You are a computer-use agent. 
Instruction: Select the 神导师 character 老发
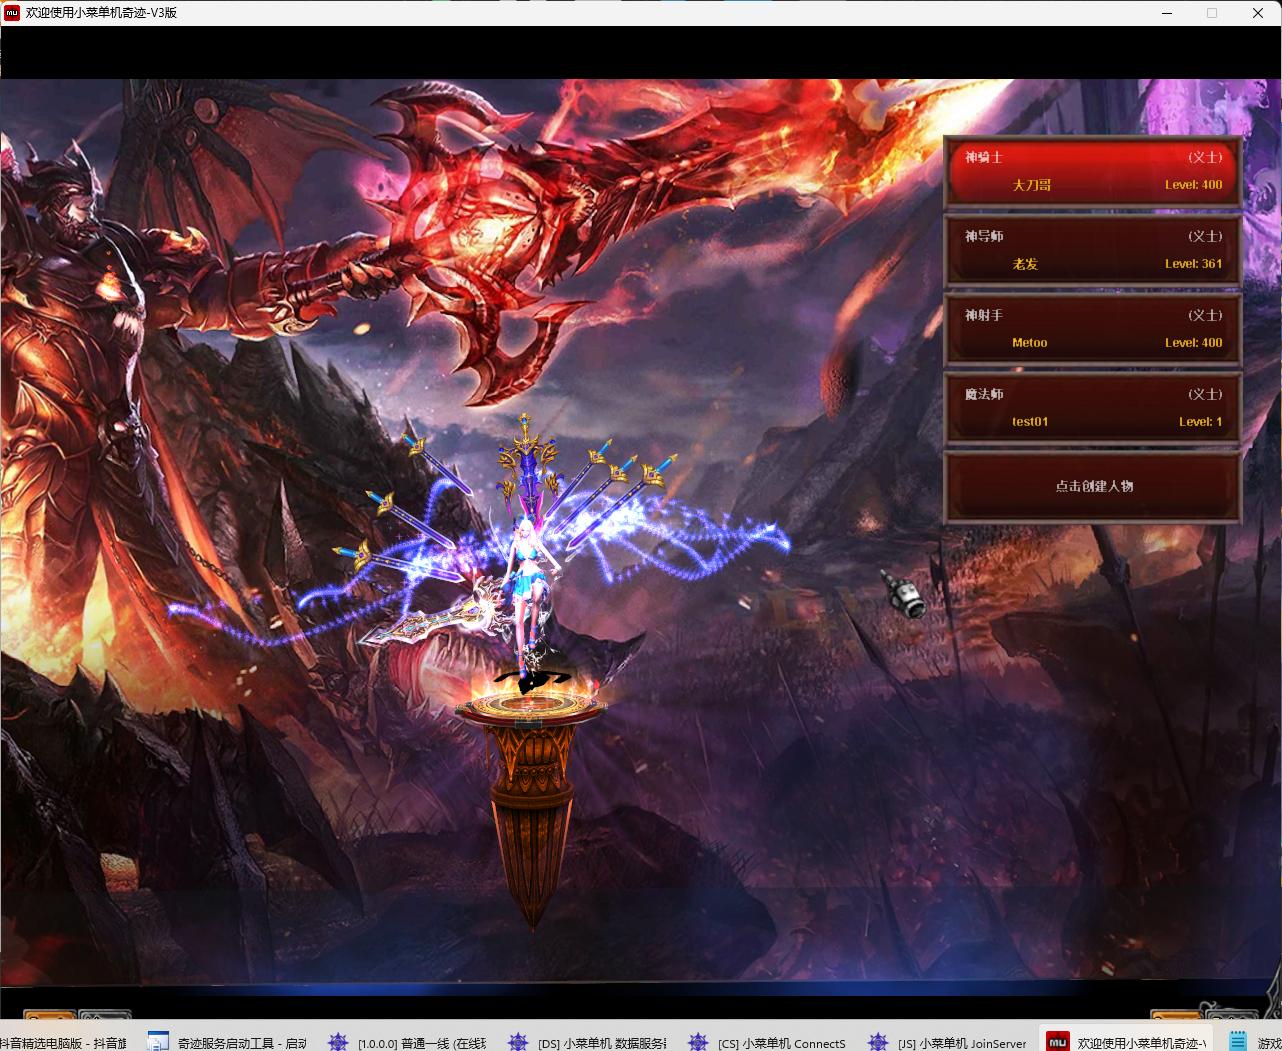tap(1093, 250)
